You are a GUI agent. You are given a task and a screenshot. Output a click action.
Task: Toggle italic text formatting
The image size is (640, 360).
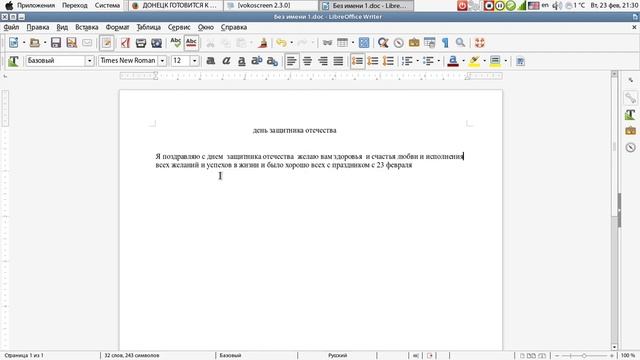[x=226, y=61]
